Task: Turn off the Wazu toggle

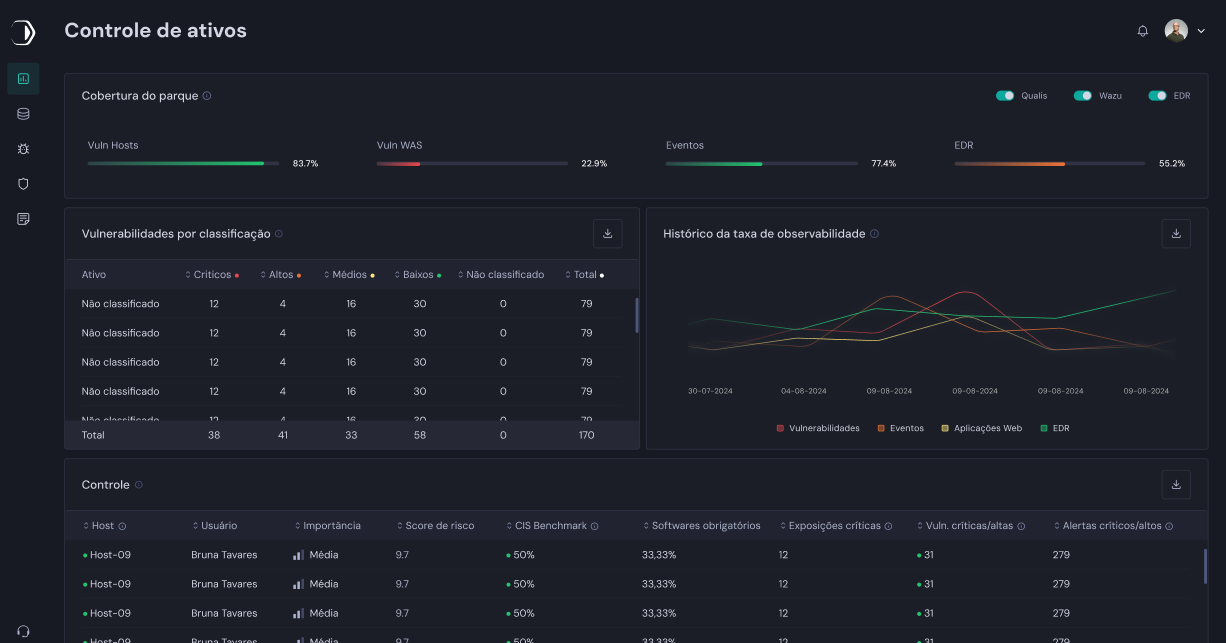Action: (x=1082, y=96)
